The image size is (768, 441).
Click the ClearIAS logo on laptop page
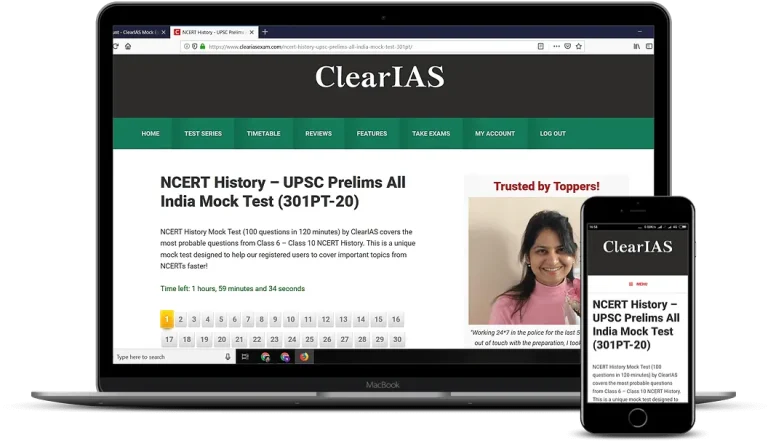click(x=380, y=77)
